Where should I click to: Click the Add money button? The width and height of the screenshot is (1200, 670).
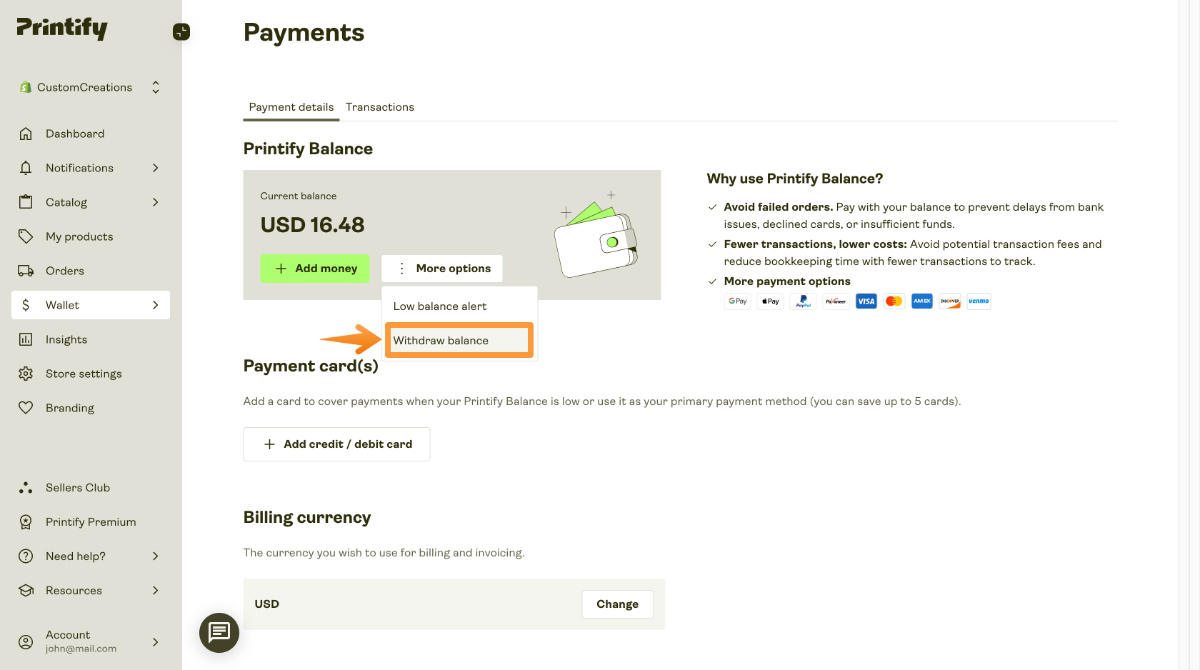coord(314,268)
